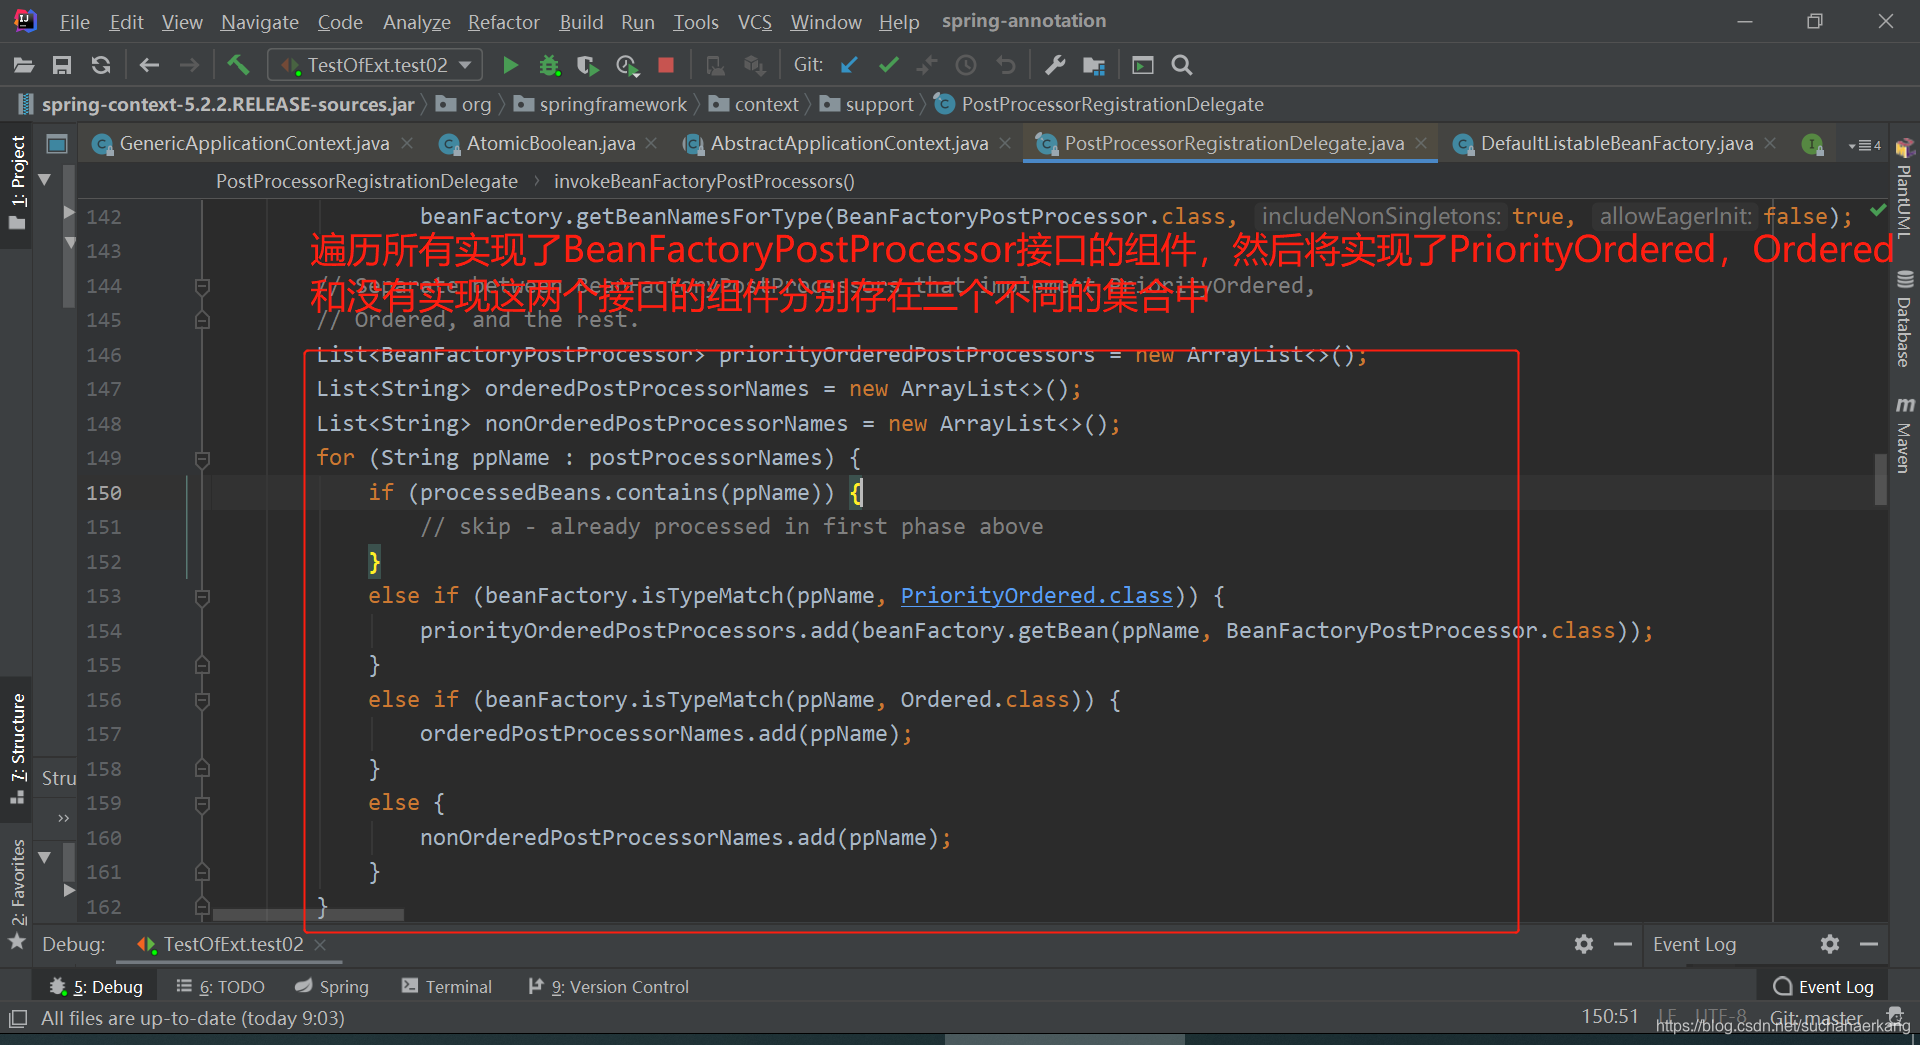Click invokeBeanFactoryPostProcessors() breadcrumb

tap(704, 181)
